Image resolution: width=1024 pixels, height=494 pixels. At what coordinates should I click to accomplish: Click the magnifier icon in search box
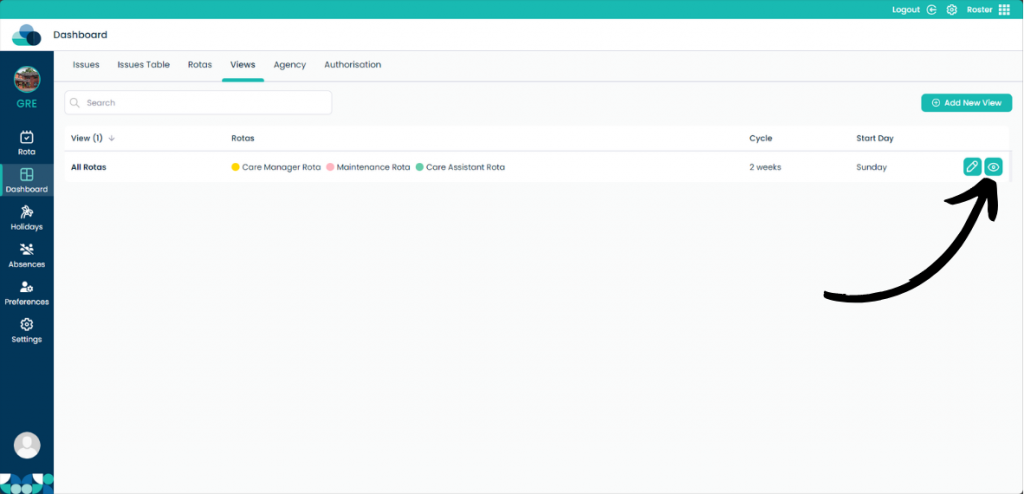click(x=74, y=103)
